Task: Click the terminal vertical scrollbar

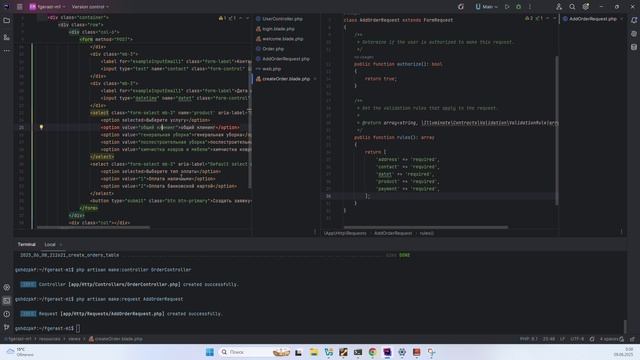Action: click(x=625, y=327)
